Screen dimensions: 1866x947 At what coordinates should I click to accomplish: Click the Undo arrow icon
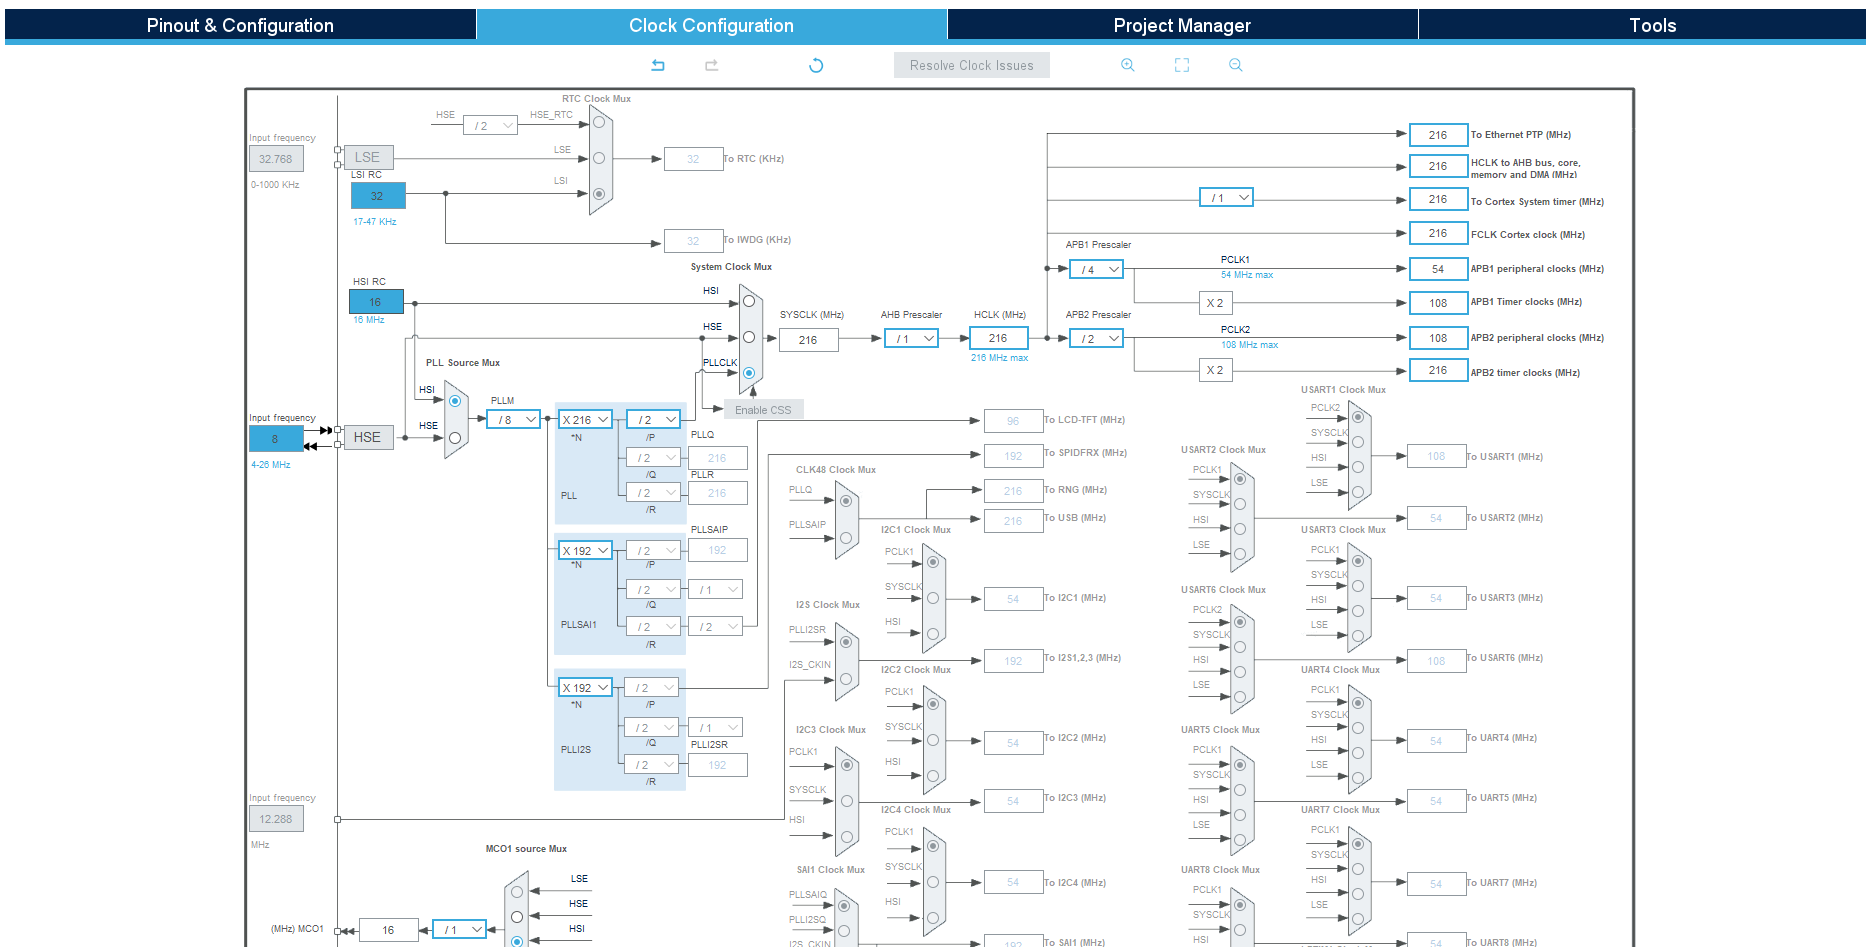(x=658, y=65)
